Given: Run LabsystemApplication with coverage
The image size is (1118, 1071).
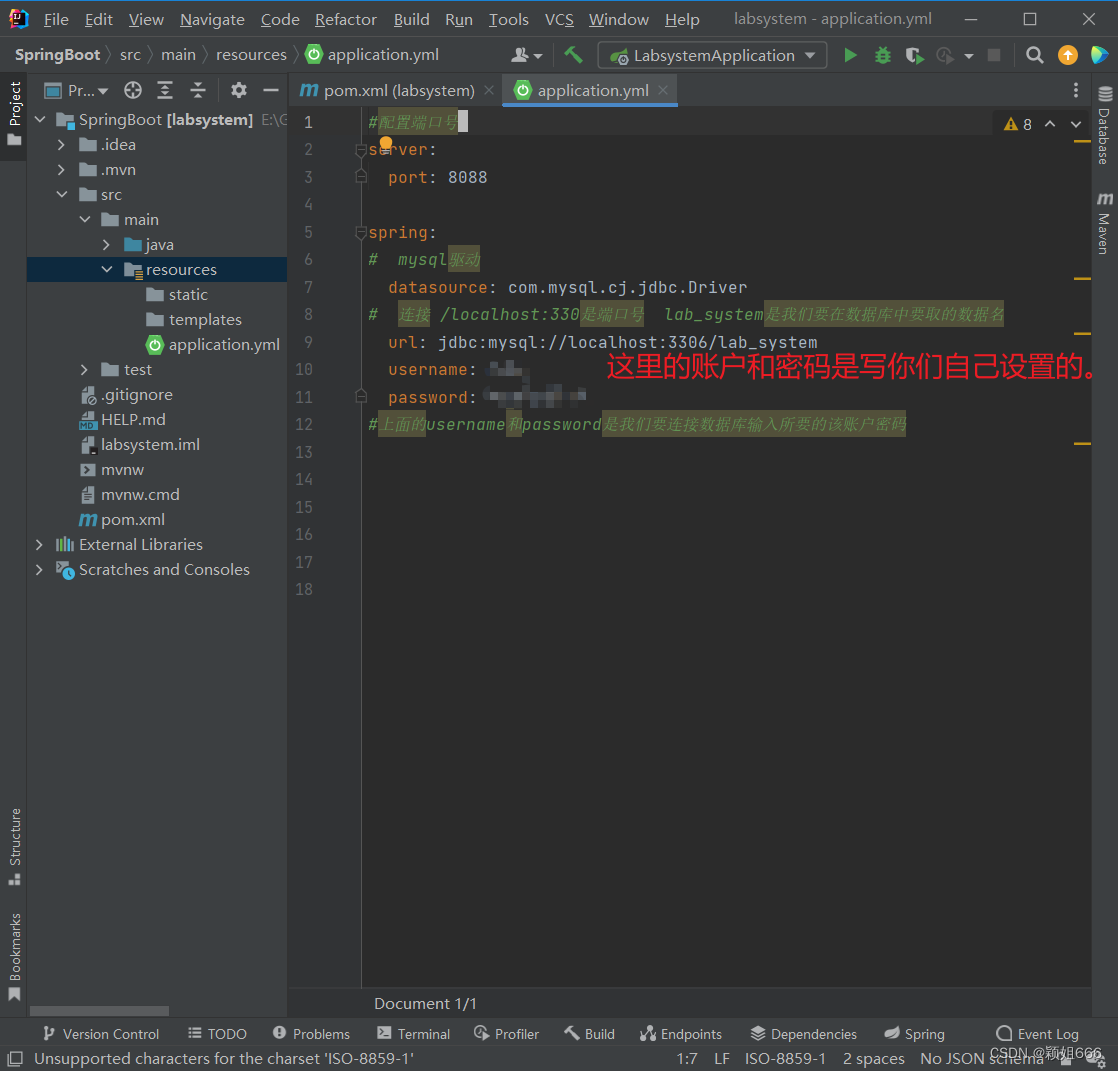Looking at the screenshot, I should (913, 55).
